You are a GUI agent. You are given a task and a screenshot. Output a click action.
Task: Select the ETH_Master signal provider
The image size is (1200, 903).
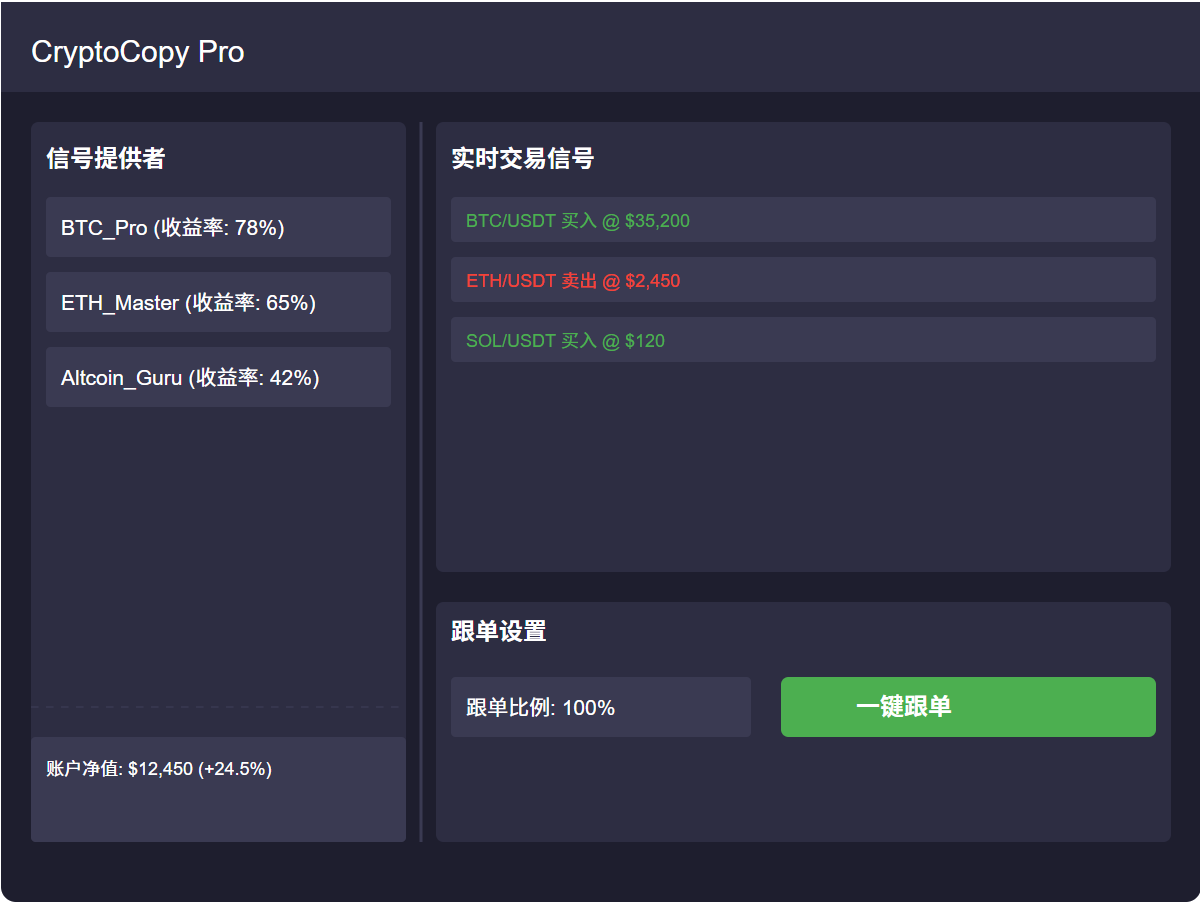coord(218,302)
